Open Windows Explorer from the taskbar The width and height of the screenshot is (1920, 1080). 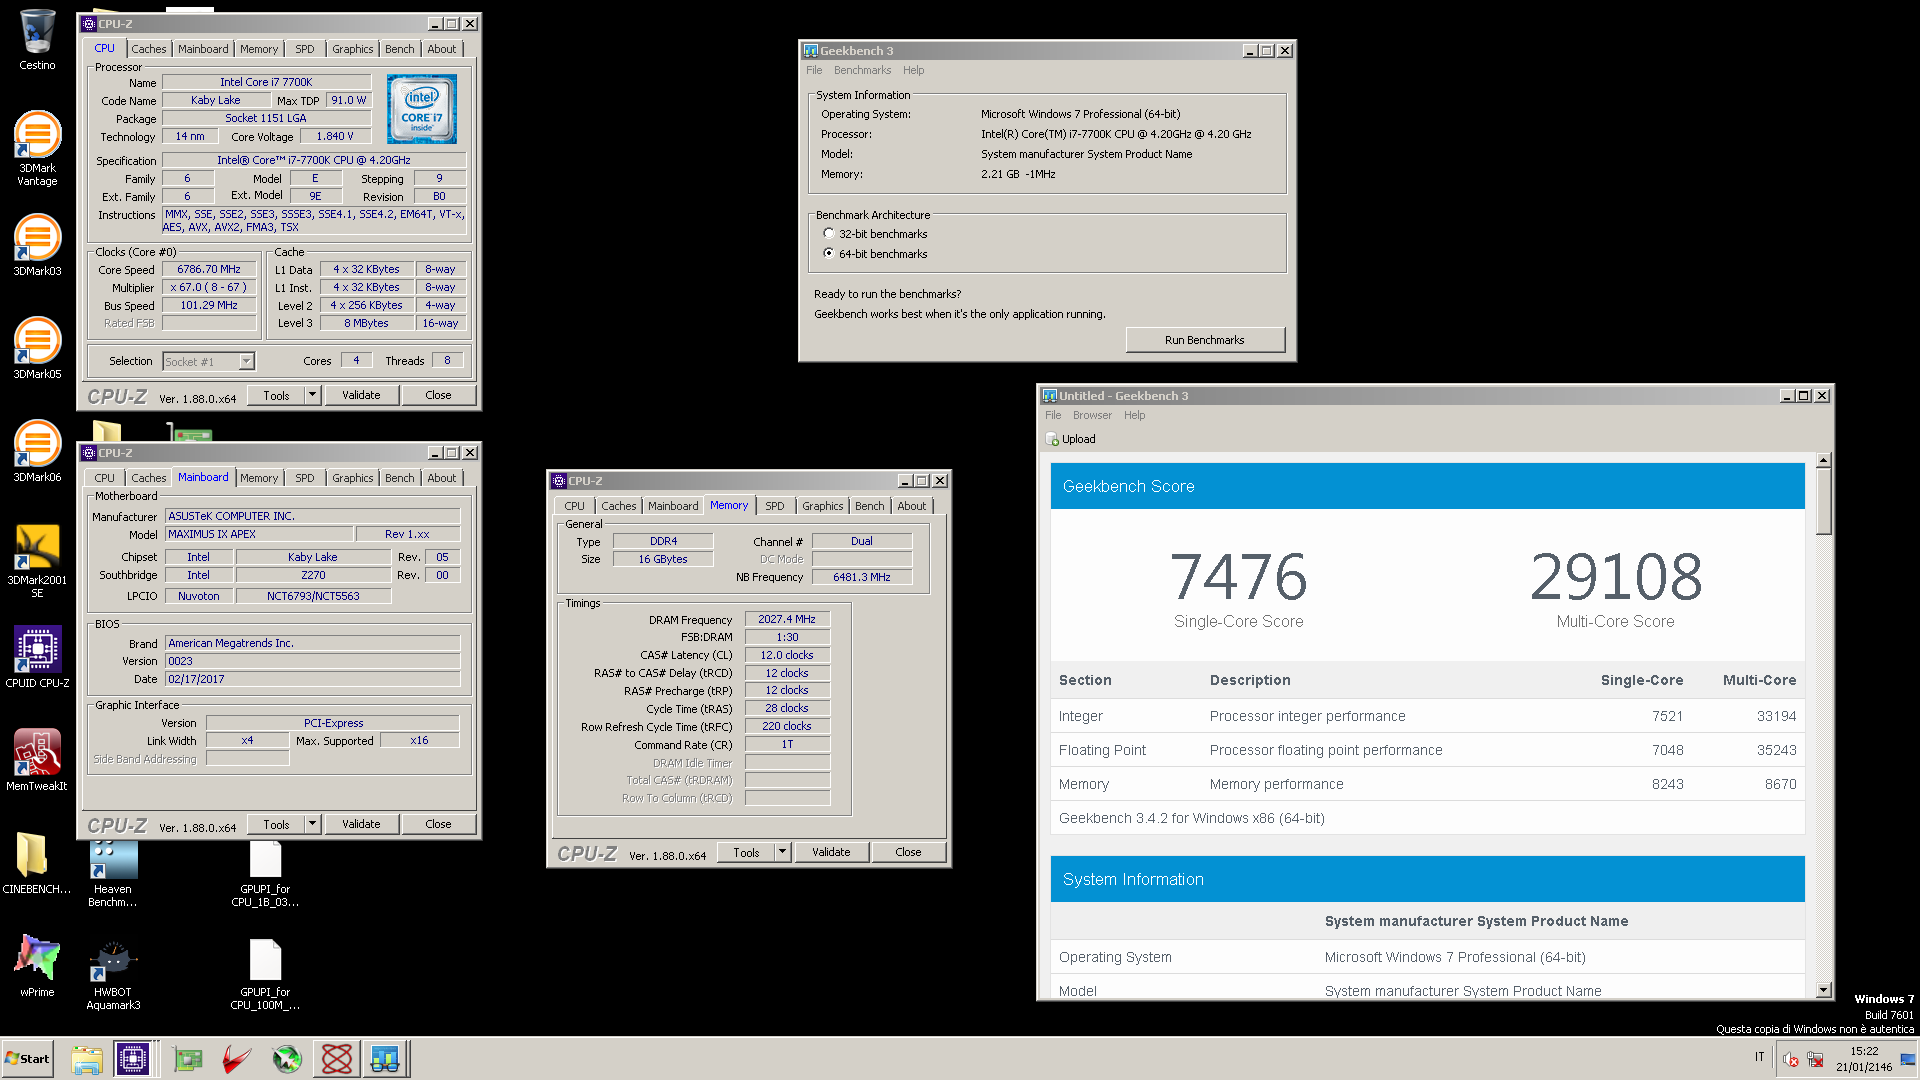[87, 1059]
